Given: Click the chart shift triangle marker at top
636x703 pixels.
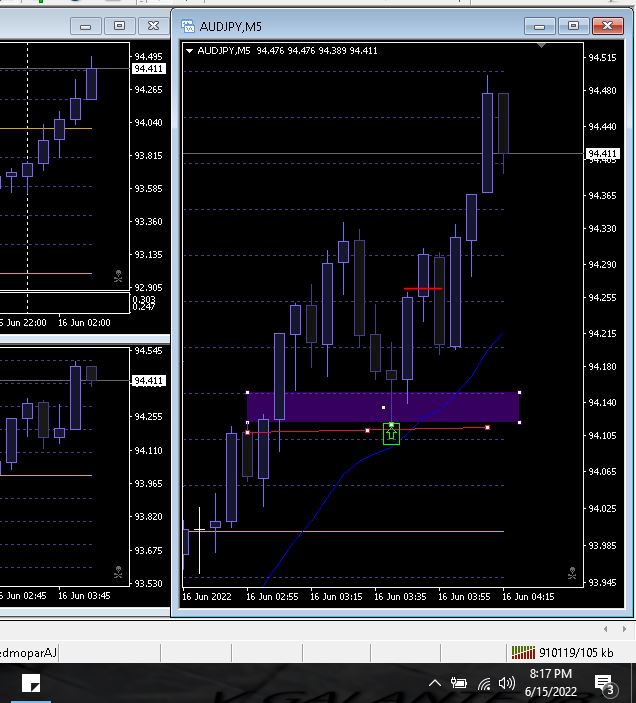Looking at the screenshot, I should (541, 45).
